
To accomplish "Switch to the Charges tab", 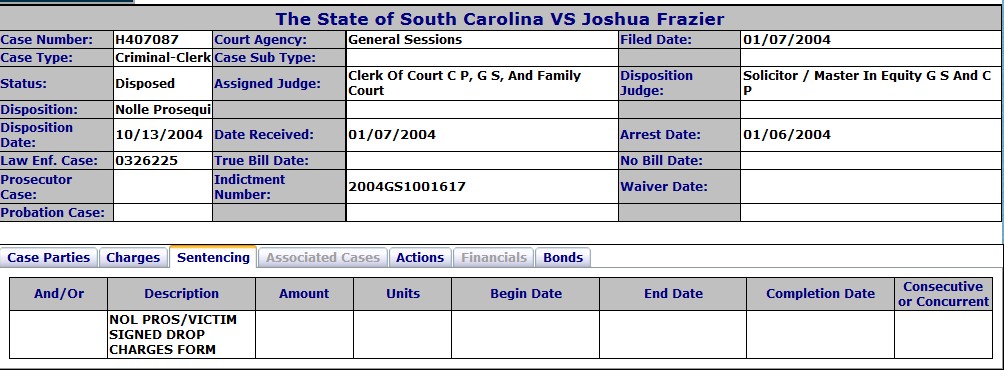I will tap(133, 257).
